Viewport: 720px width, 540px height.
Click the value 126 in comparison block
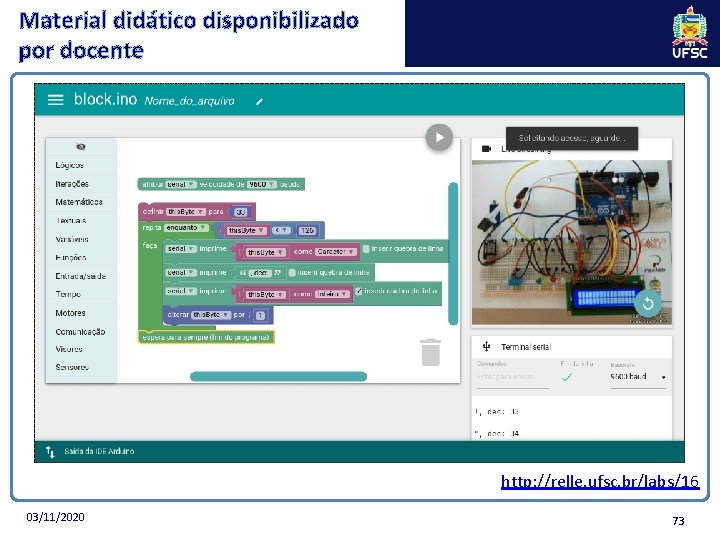(x=307, y=231)
